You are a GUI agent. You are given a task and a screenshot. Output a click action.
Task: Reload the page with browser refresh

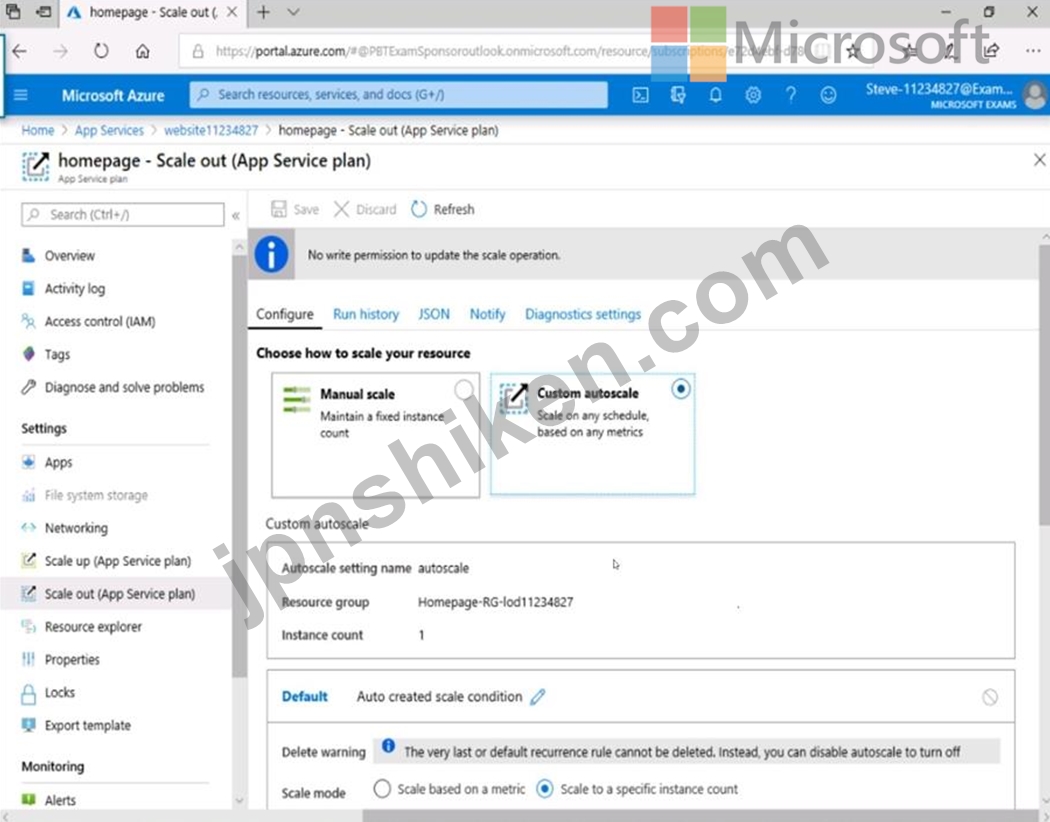[101, 51]
